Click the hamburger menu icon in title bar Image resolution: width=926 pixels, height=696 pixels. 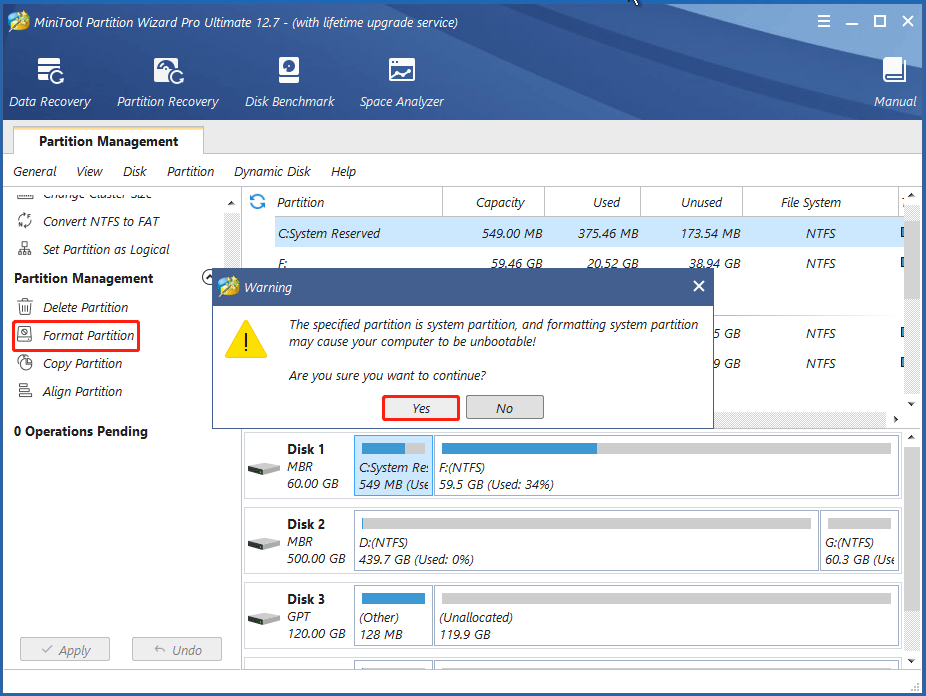[824, 22]
